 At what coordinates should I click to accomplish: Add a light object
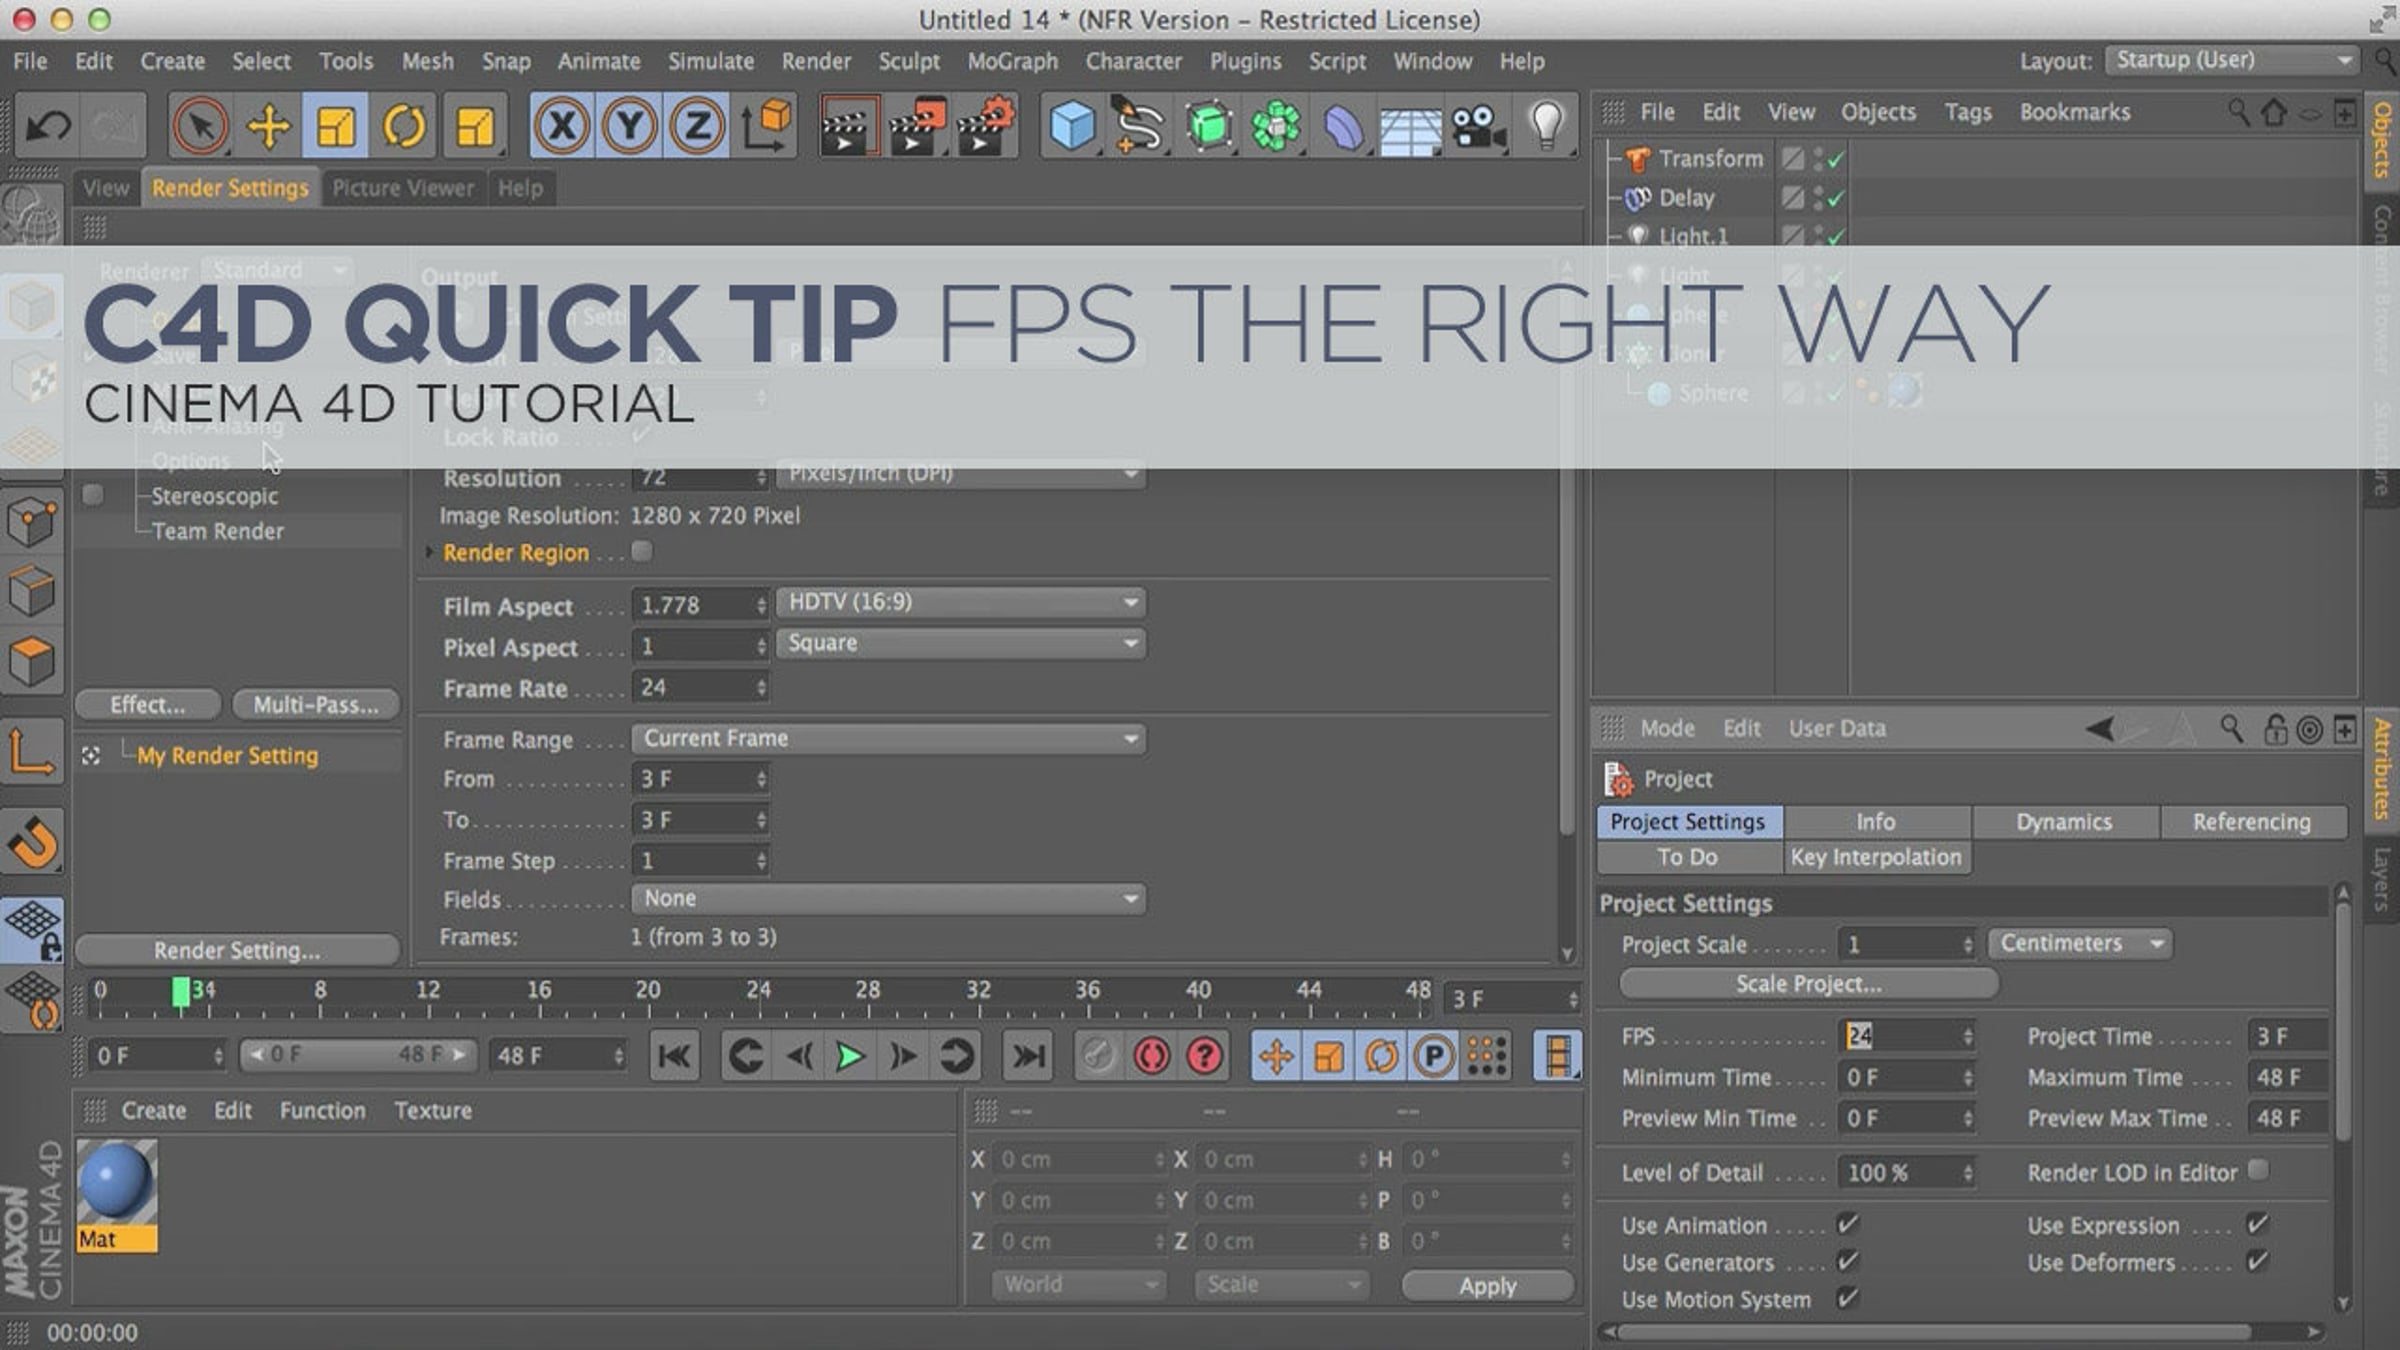(1546, 126)
